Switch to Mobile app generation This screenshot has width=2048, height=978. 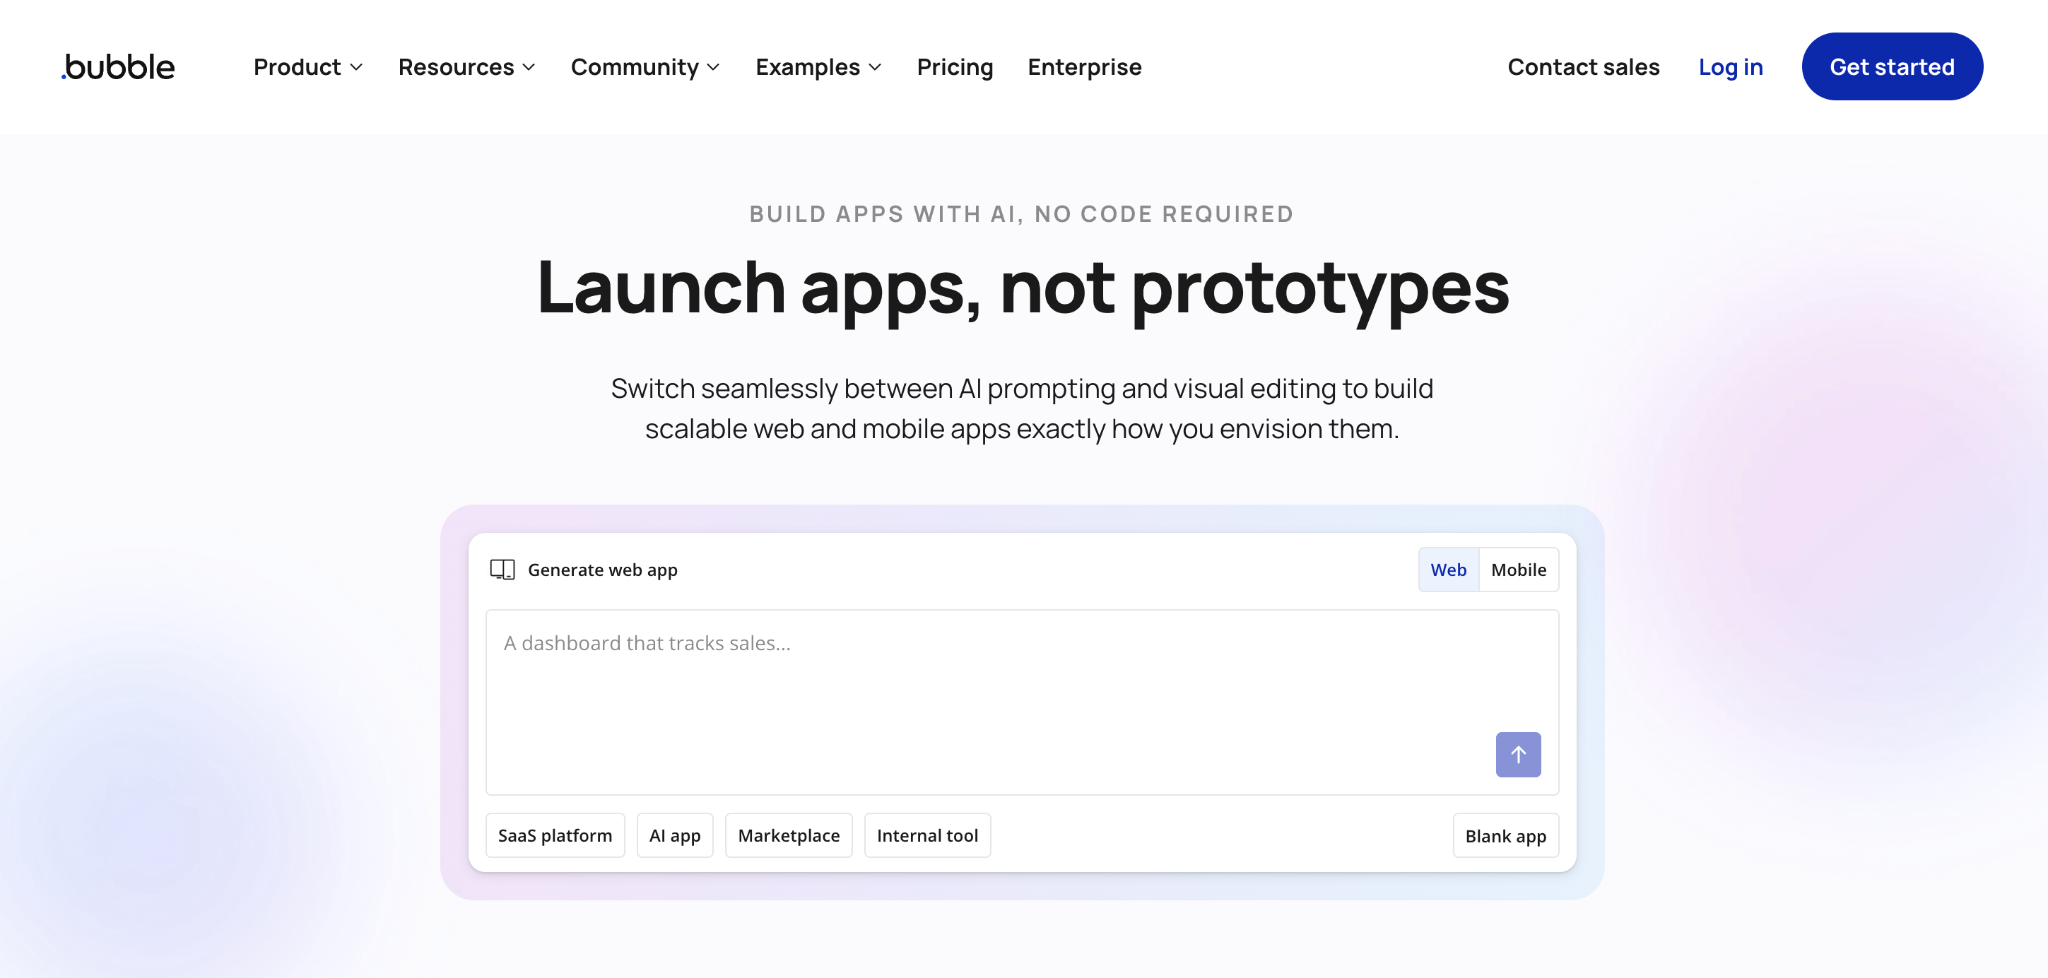point(1518,569)
